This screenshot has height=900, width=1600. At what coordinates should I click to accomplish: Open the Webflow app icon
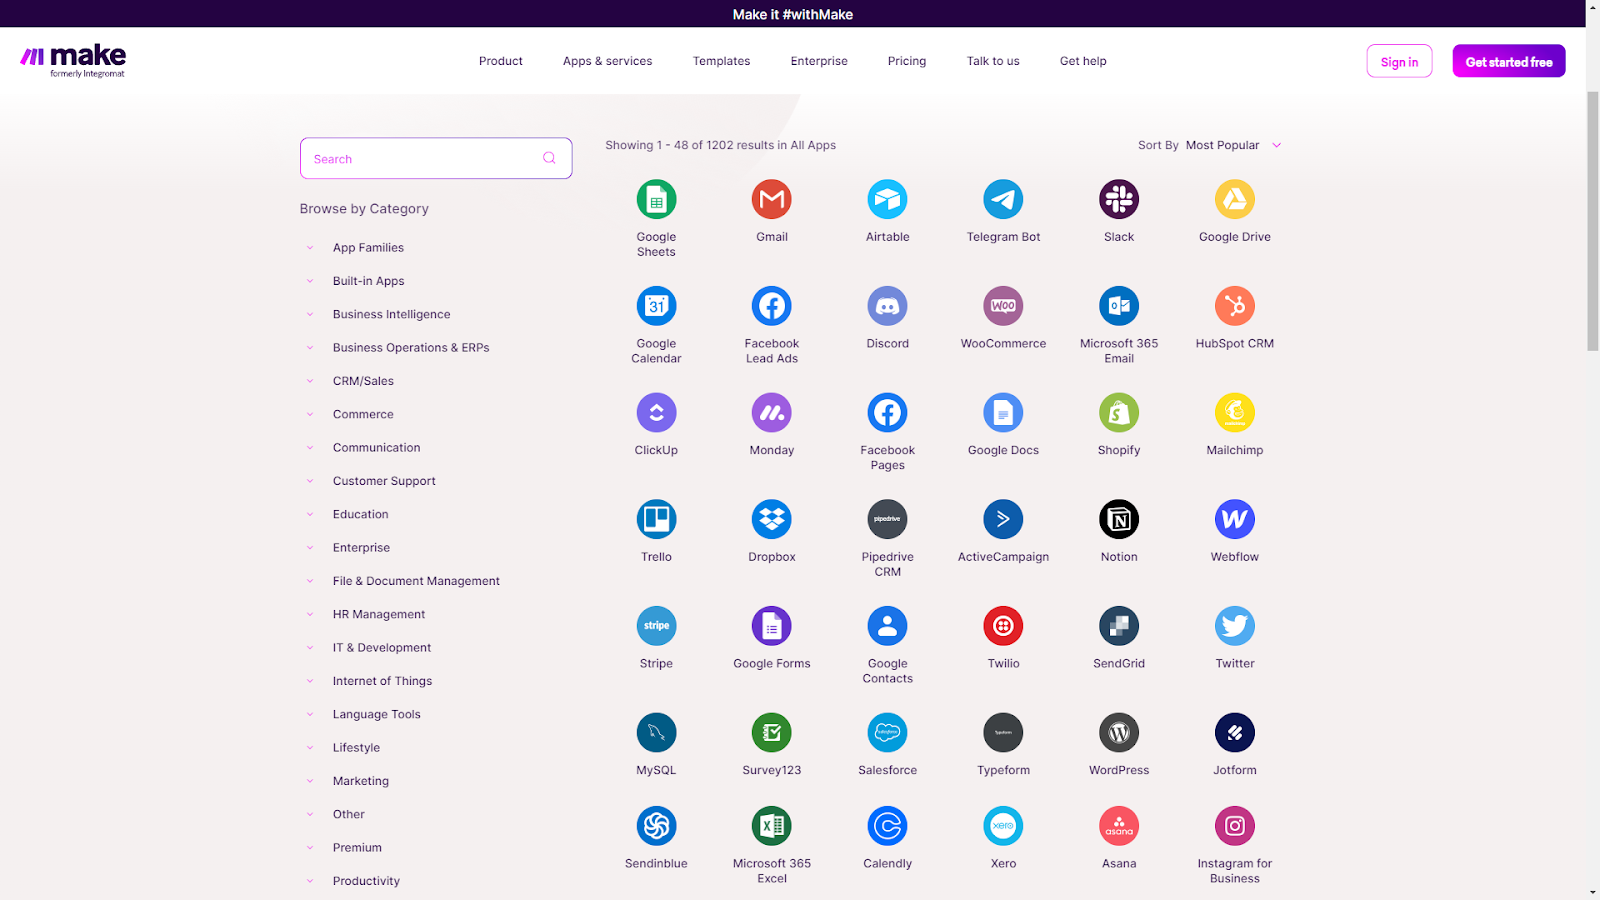point(1235,519)
